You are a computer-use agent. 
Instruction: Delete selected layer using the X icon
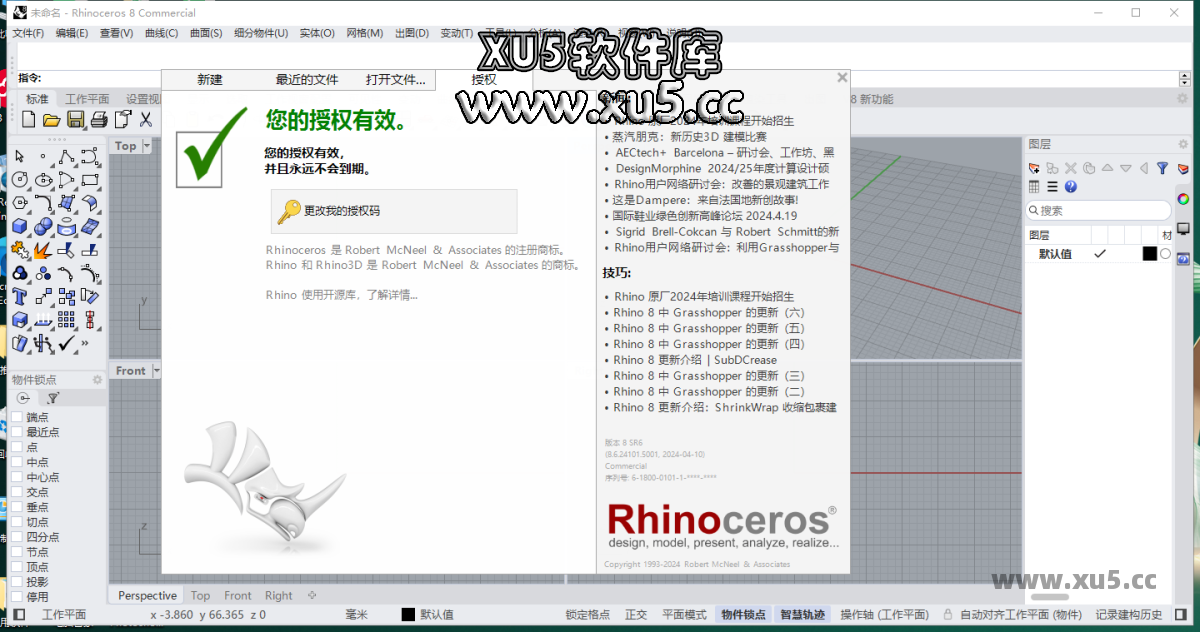pos(1070,168)
